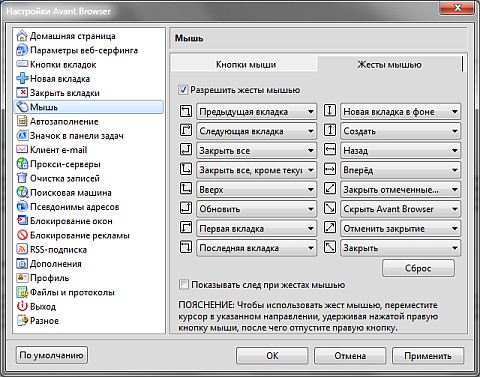Image resolution: width=480 pixels, height=377 pixels.
Task: Click the Разное sidebar icon
Action: pos(22,321)
